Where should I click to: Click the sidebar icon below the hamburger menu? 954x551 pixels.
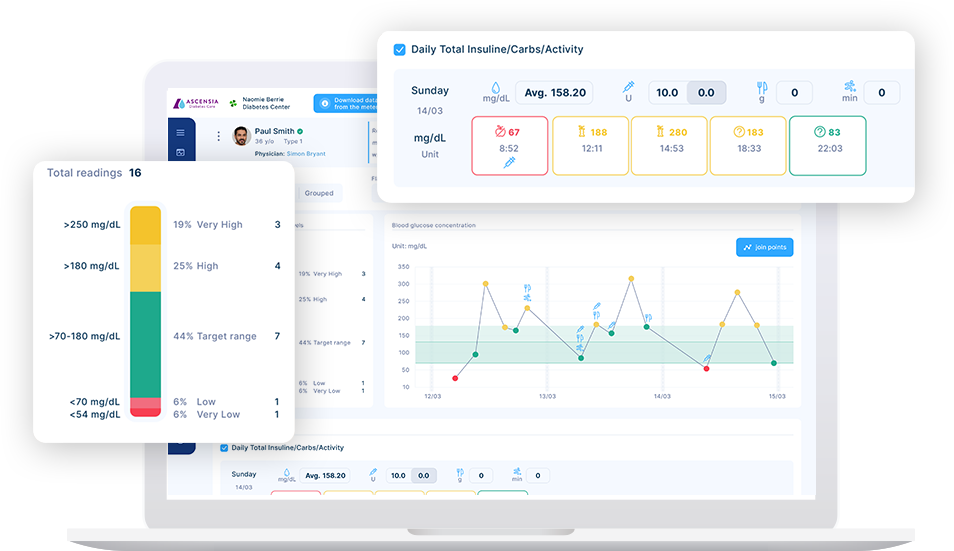tap(180, 152)
